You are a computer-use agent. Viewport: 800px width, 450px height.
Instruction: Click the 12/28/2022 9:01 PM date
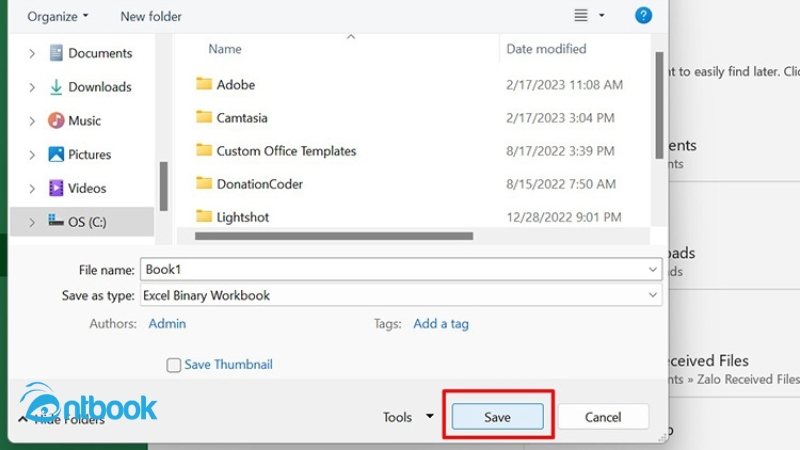(564, 217)
